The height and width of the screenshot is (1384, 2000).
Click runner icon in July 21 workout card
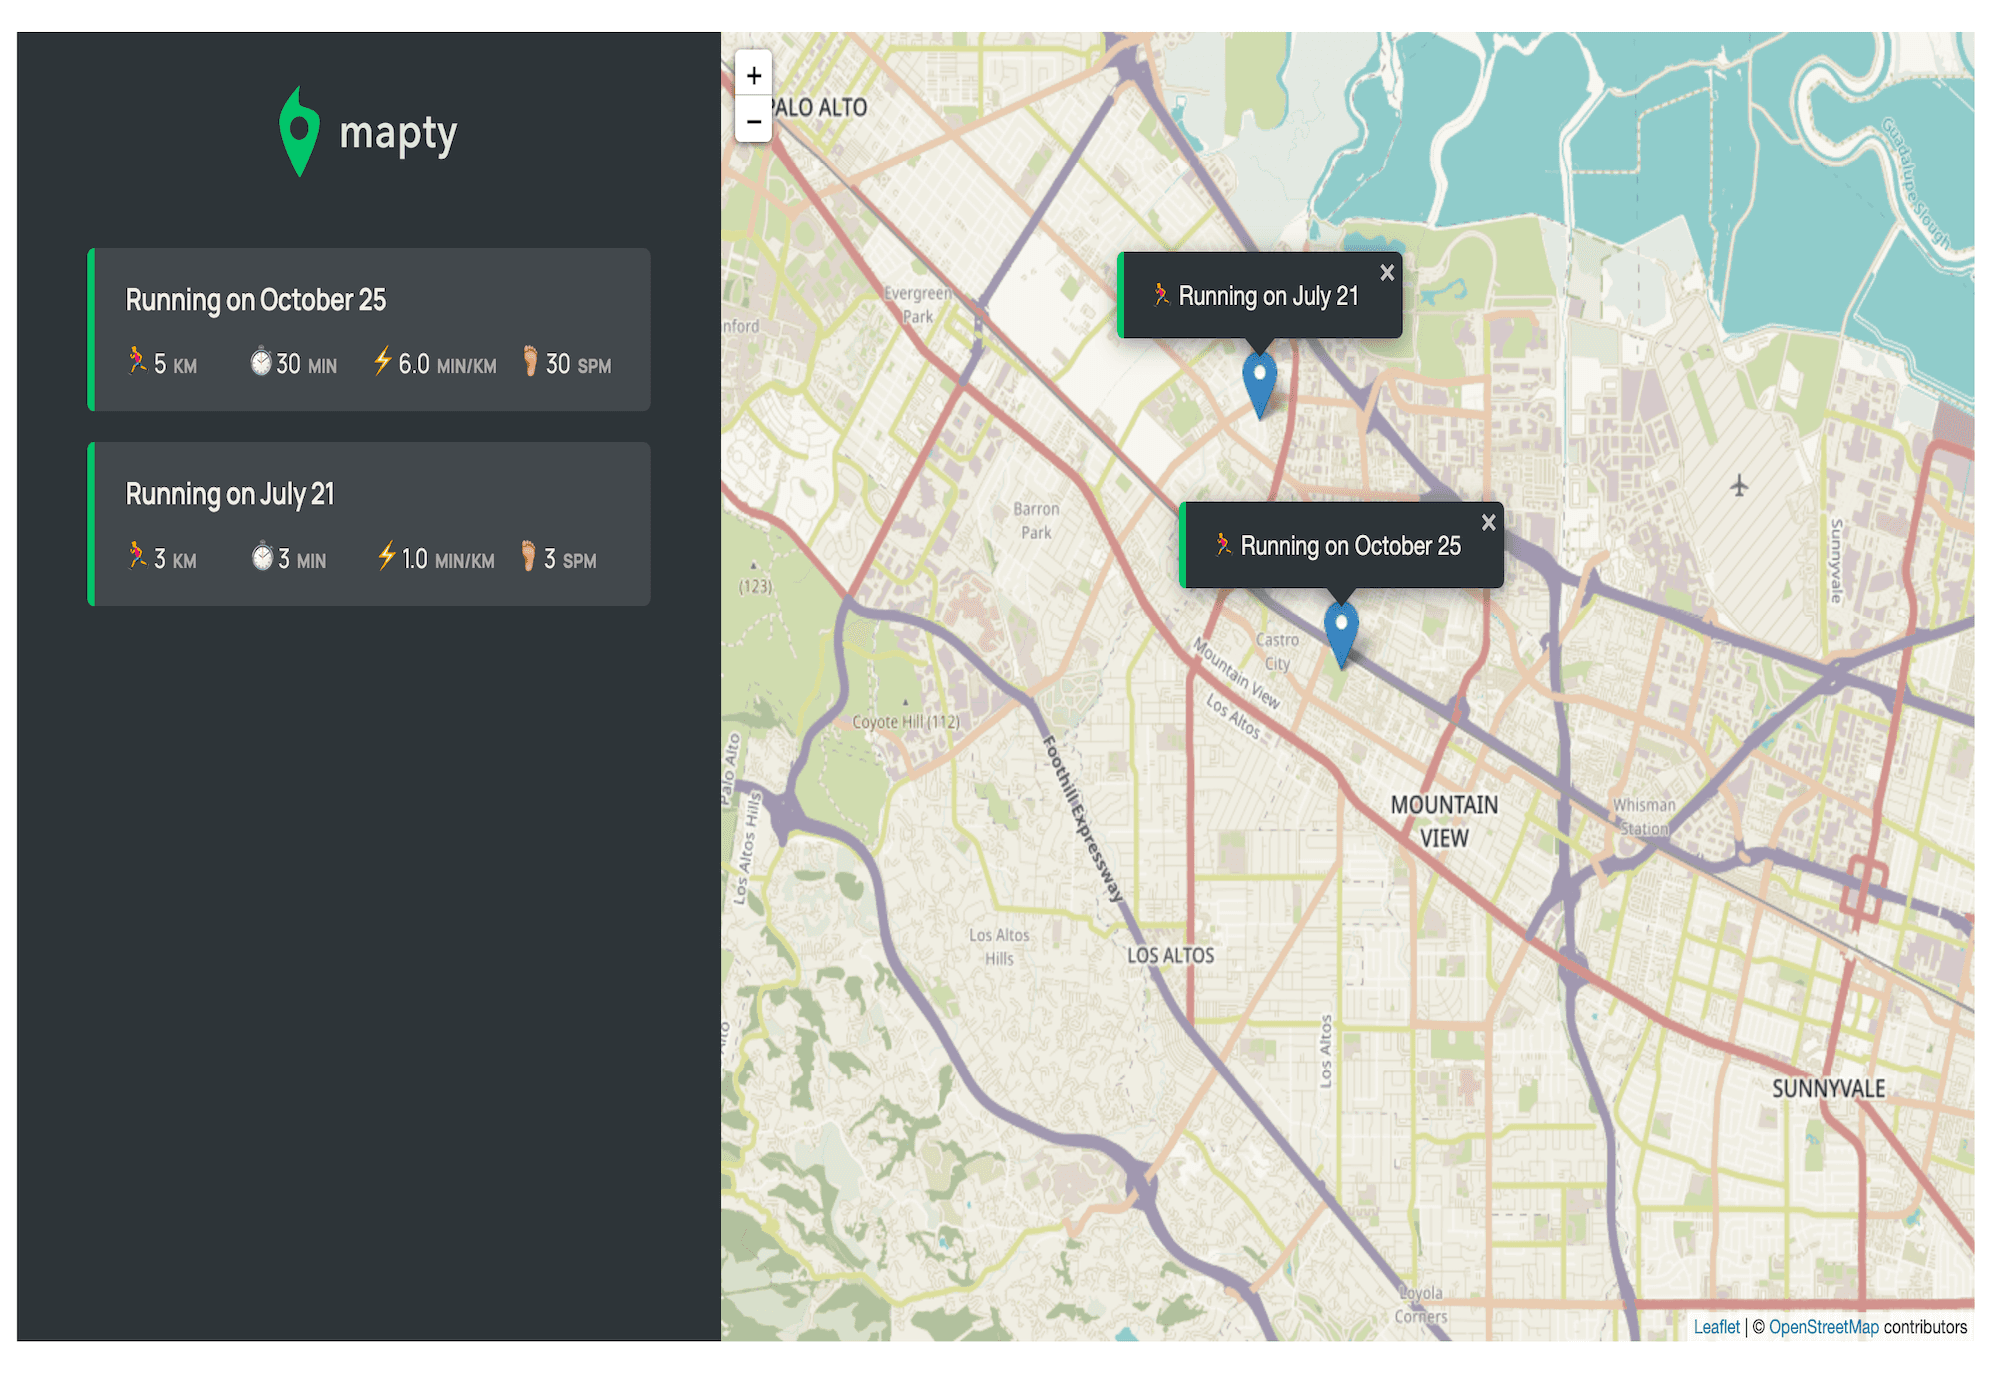pos(137,556)
